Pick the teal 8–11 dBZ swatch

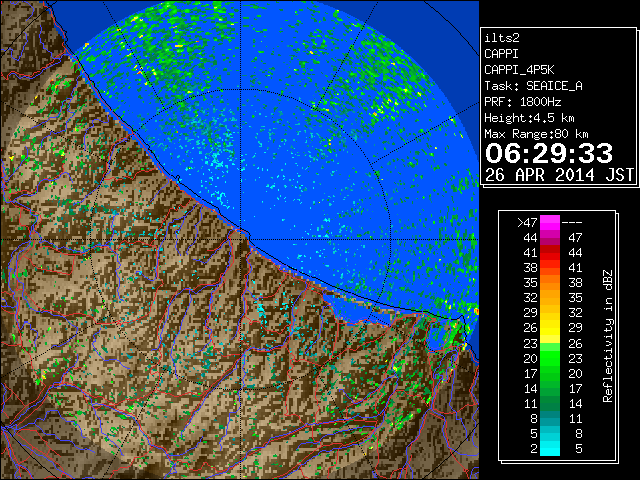550,419
